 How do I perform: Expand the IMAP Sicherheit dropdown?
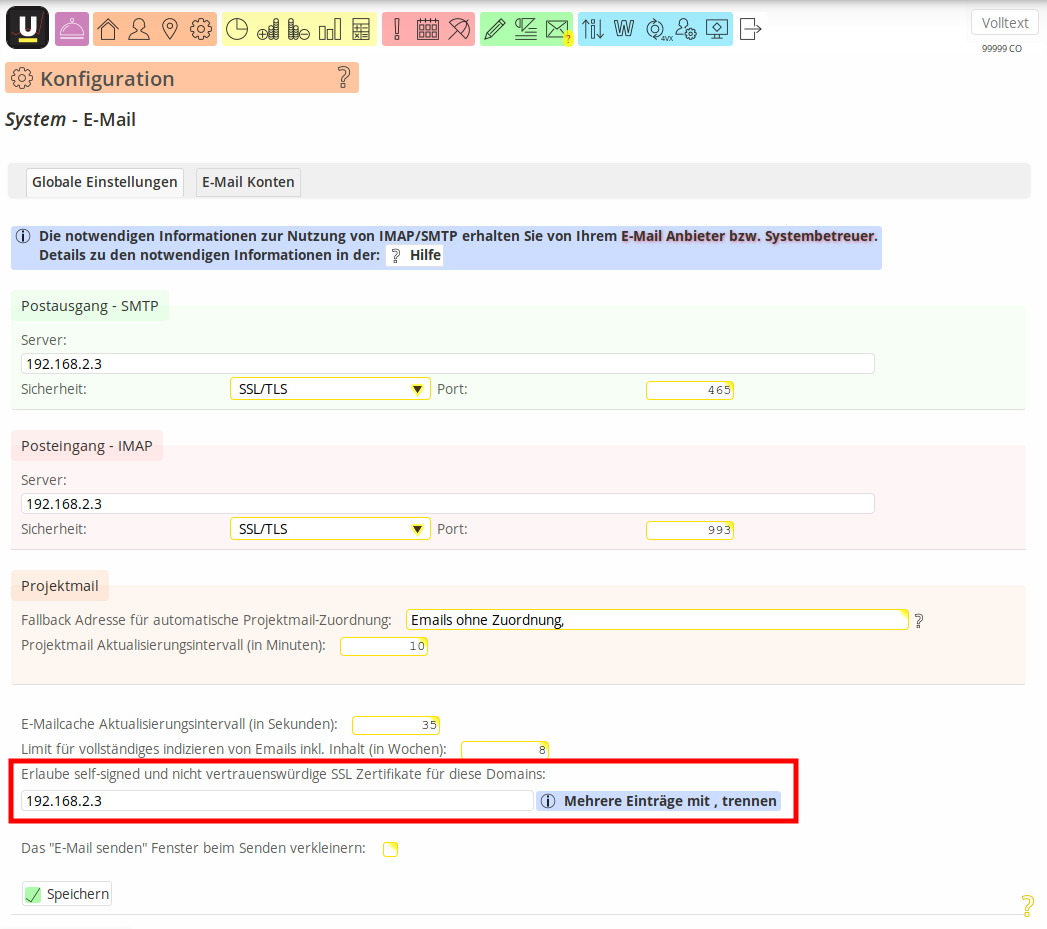pos(330,529)
